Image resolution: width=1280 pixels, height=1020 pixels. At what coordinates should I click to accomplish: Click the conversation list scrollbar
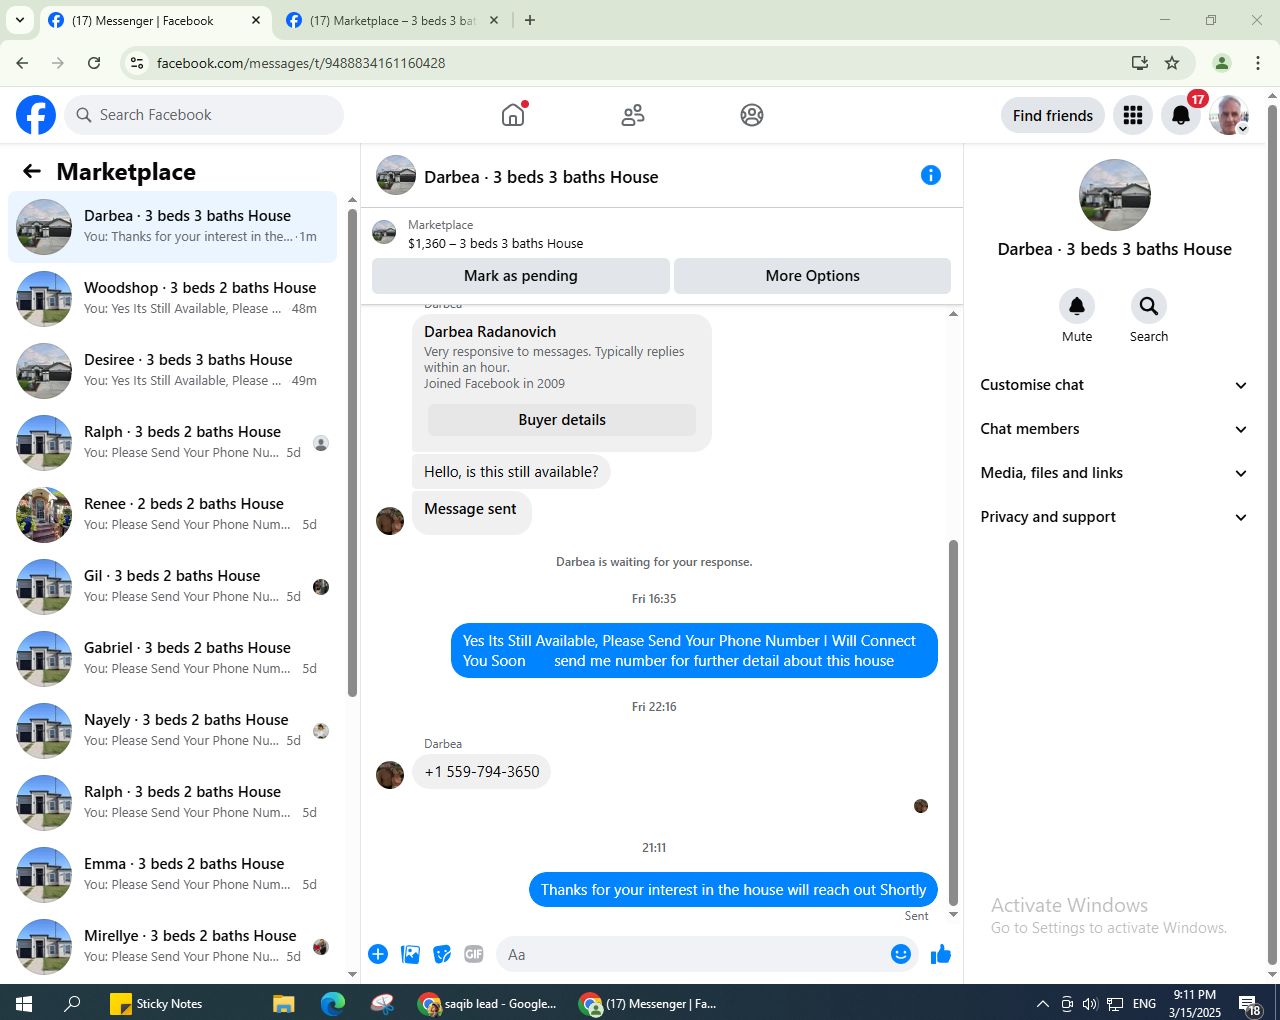point(352,453)
